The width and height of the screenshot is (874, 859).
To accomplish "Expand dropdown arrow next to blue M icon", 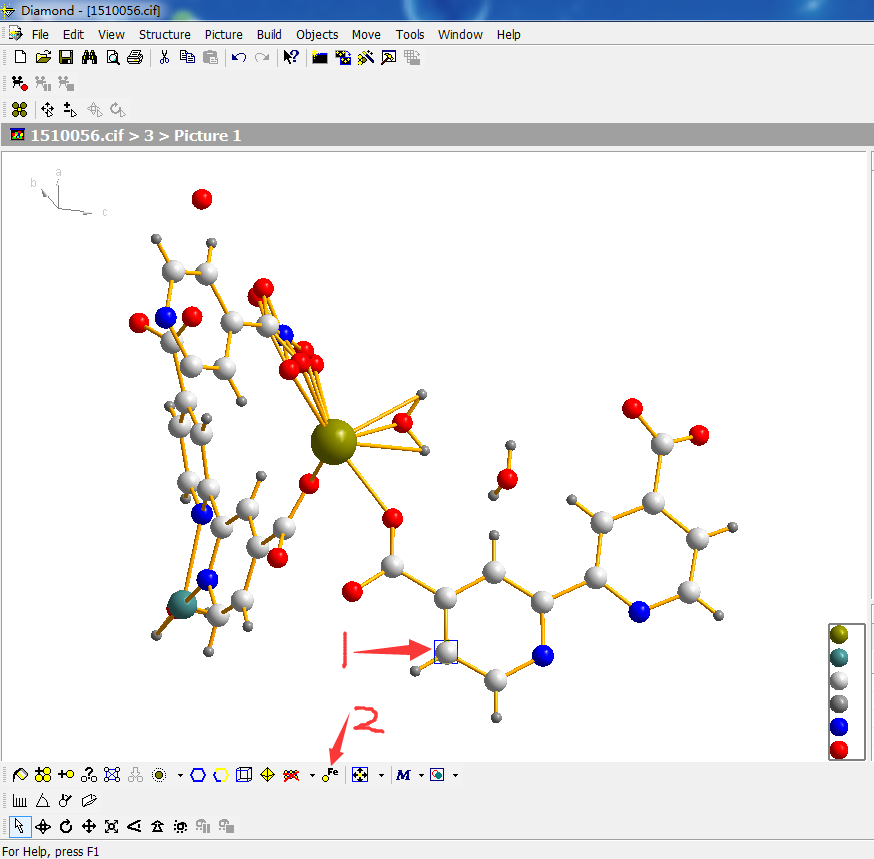I will tap(421, 775).
